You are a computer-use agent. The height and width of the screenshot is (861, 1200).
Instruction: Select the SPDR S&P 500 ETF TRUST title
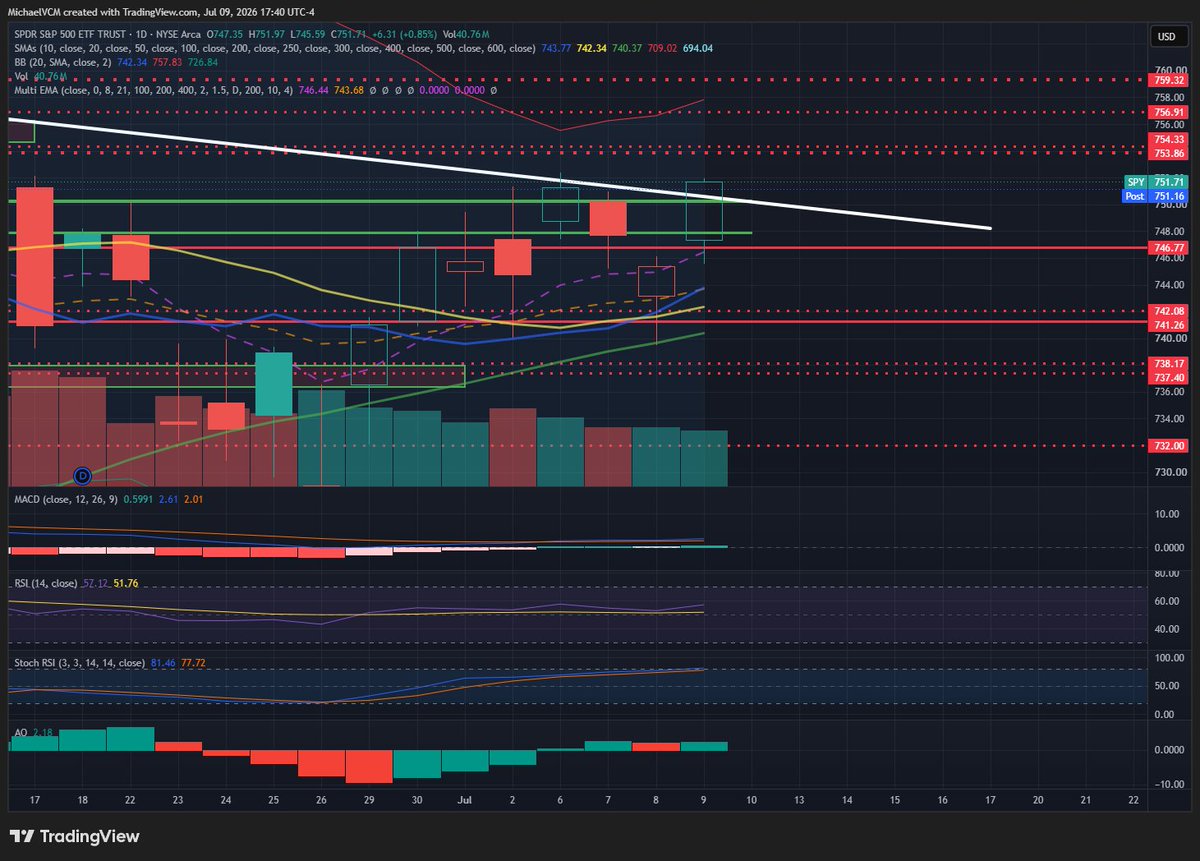[71, 34]
